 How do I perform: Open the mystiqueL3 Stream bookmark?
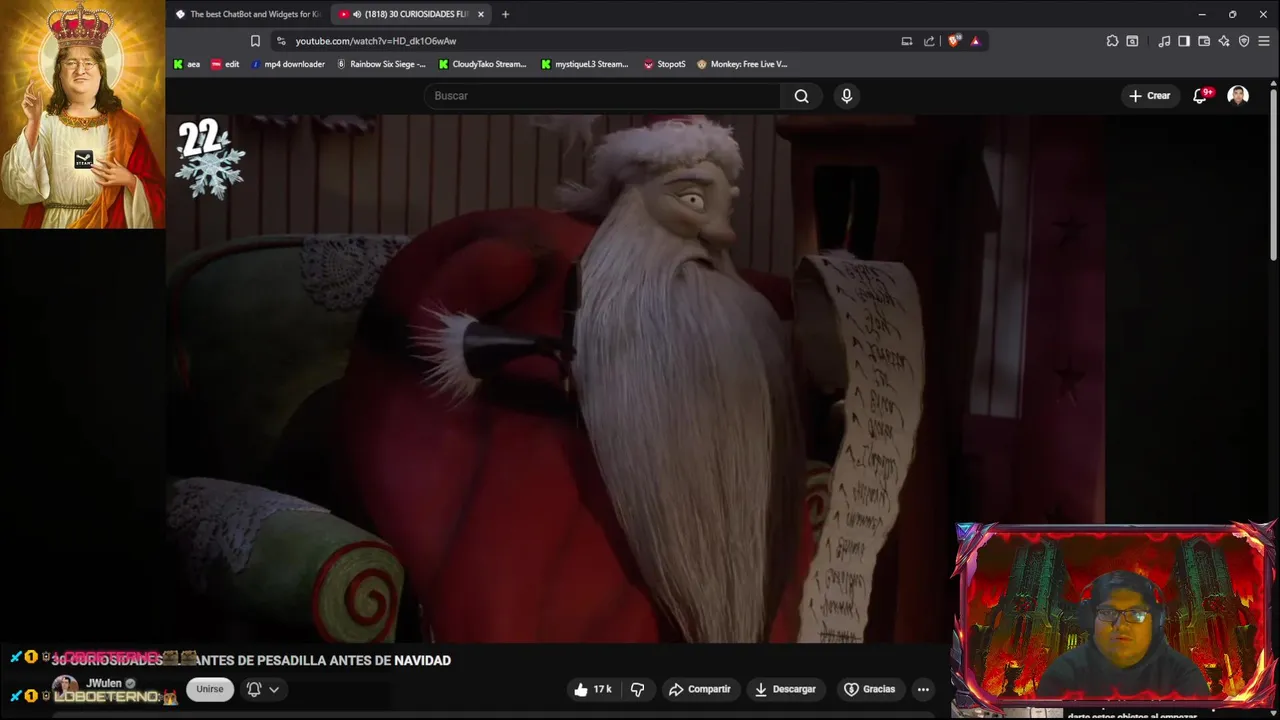pos(585,64)
